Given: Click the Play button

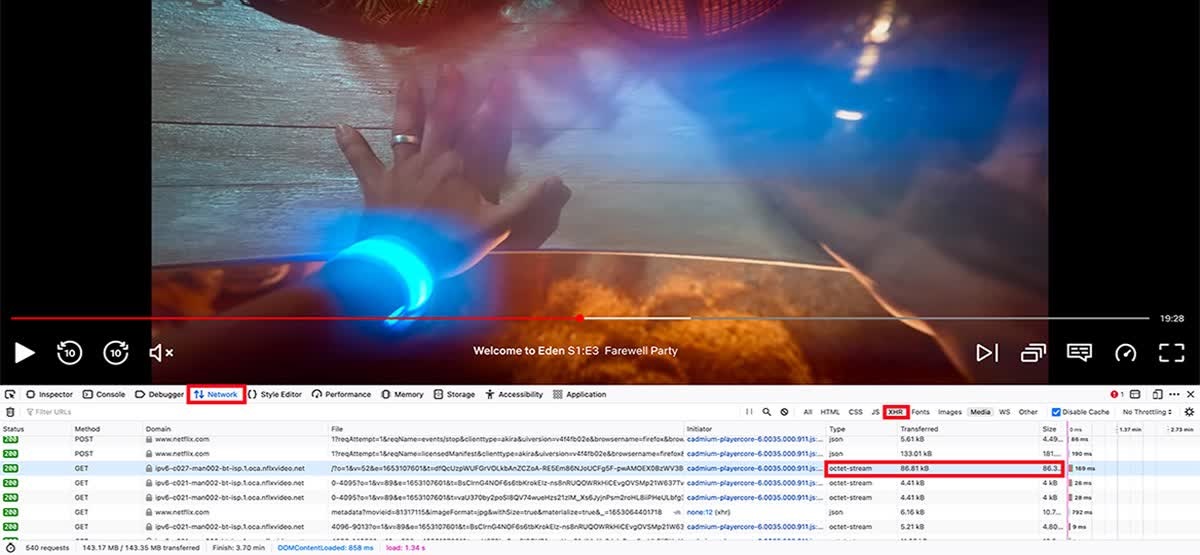Looking at the screenshot, I should [25, 352].
